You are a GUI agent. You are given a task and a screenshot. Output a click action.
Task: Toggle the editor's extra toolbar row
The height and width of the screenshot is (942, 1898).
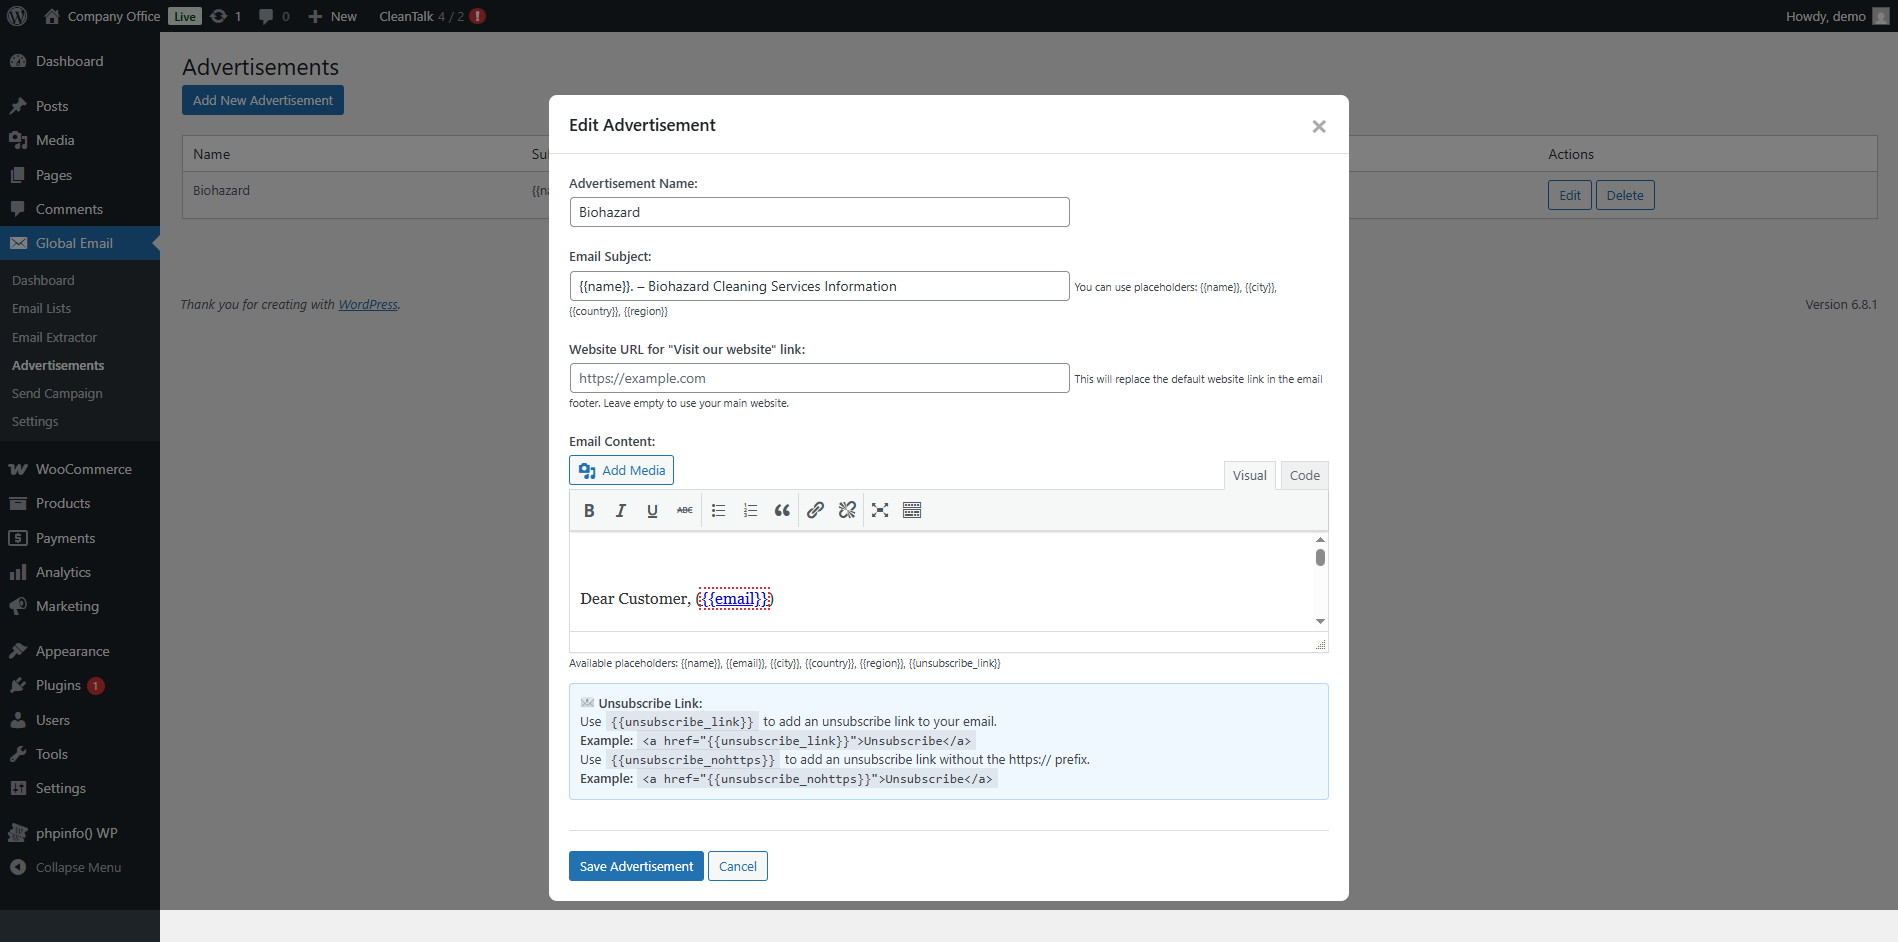pos(912,510)
